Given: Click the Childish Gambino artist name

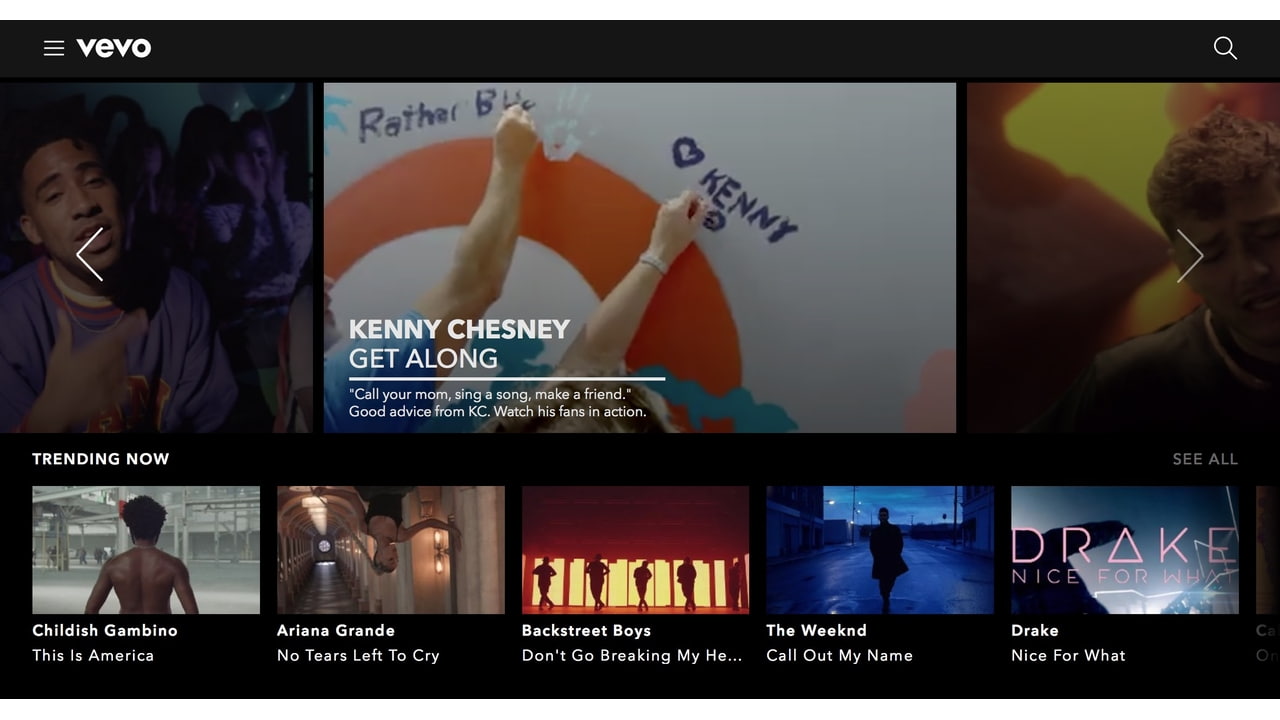Looking at the screenshot, I should (x=104, y=630).
